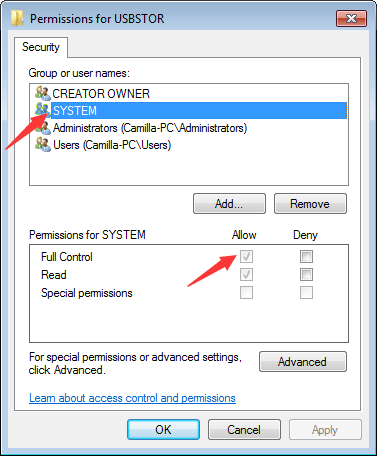377x456 pixels.
Task: Click the folder icon in title bar
Action: click(17, 18)
